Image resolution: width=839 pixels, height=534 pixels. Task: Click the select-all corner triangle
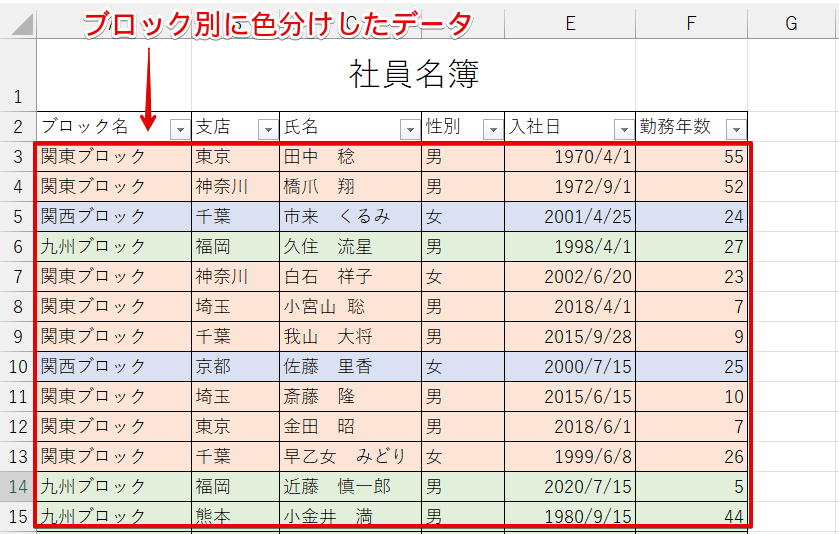click(x=21, y=24)
